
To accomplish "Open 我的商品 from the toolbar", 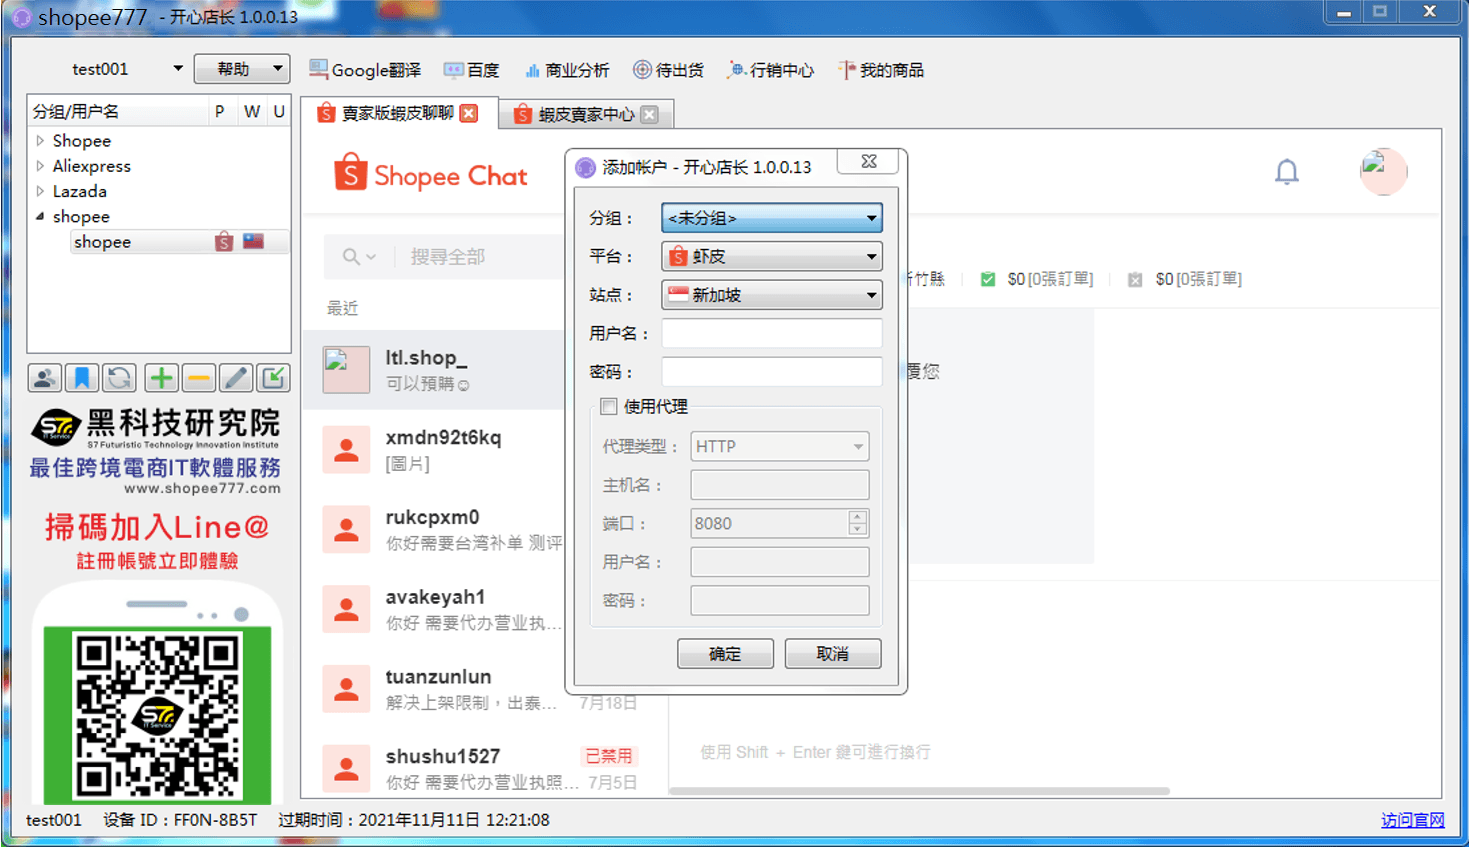I will tap(881, 70).
